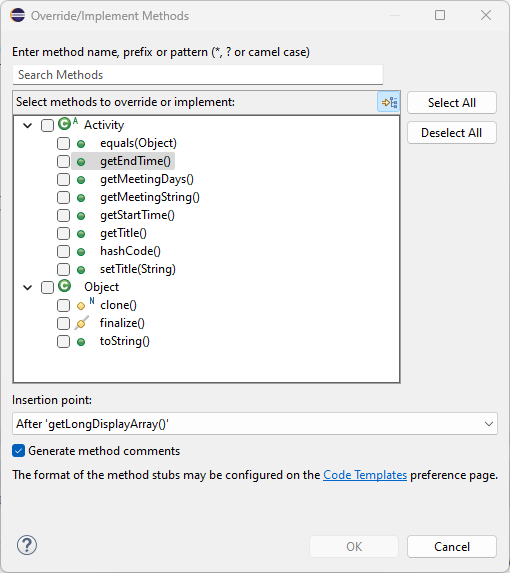
Task: Click the Activity class icon
Action: coord(65,124)
